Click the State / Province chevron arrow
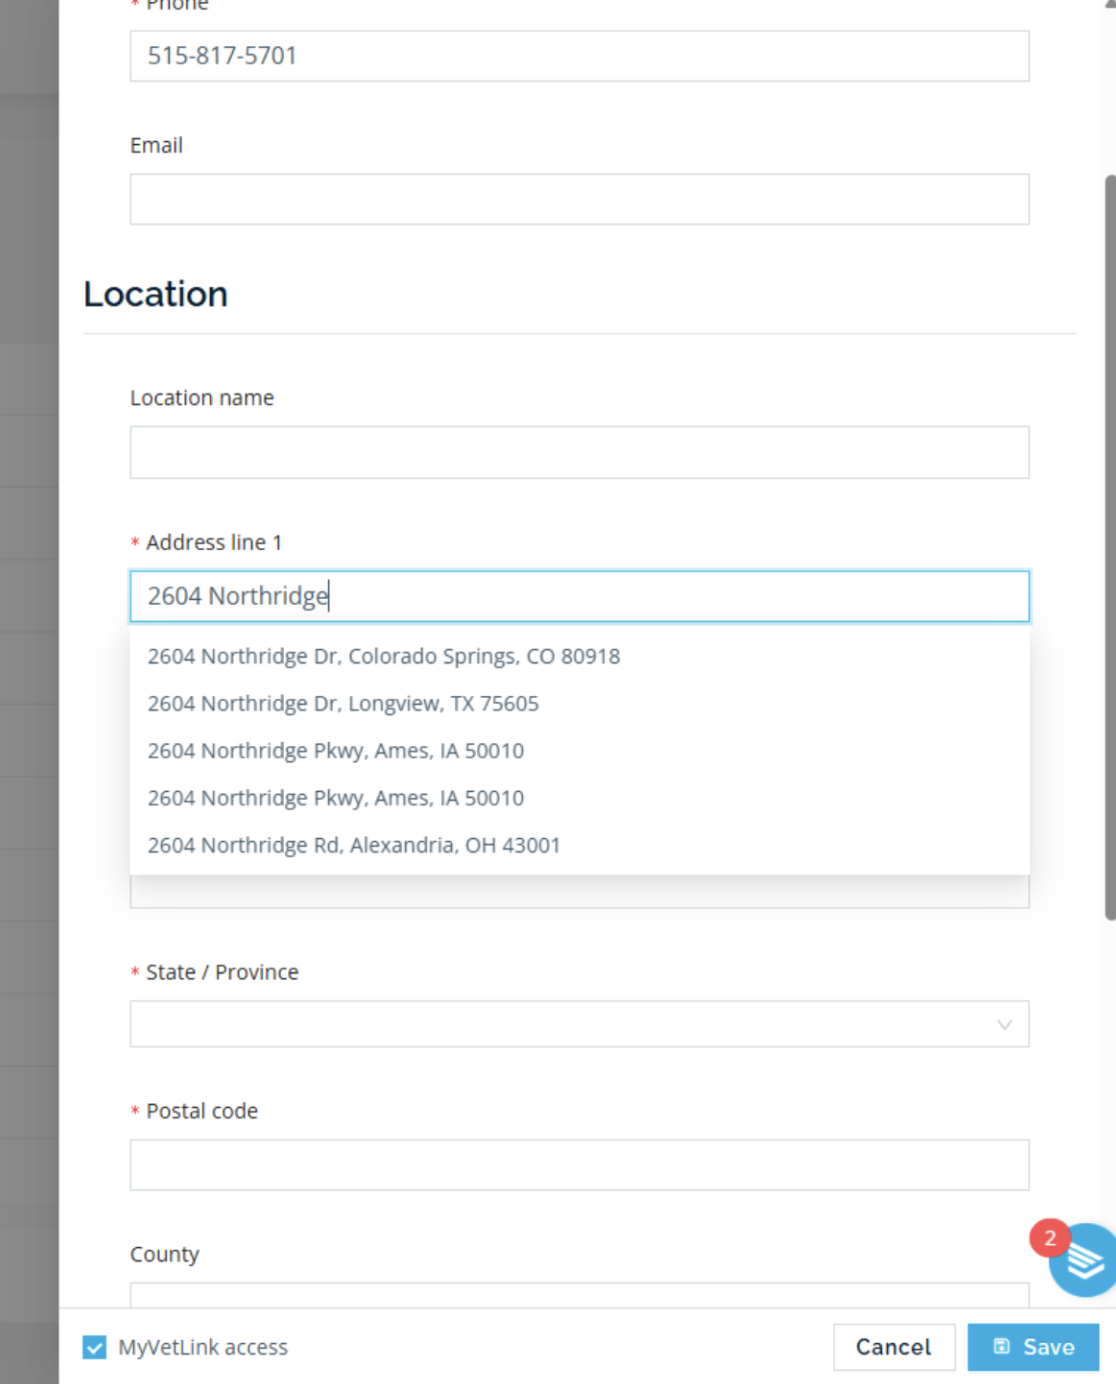The height and width of the screenshot is (1384, 1116). [1004, 1025]
